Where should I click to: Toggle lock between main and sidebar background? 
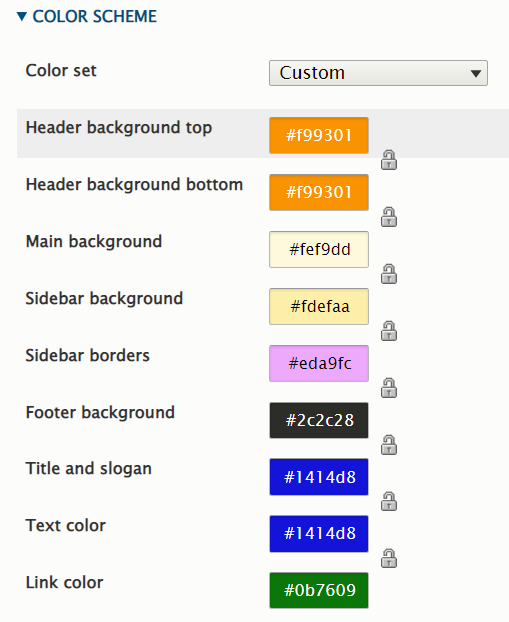click(x=389, y=274)
